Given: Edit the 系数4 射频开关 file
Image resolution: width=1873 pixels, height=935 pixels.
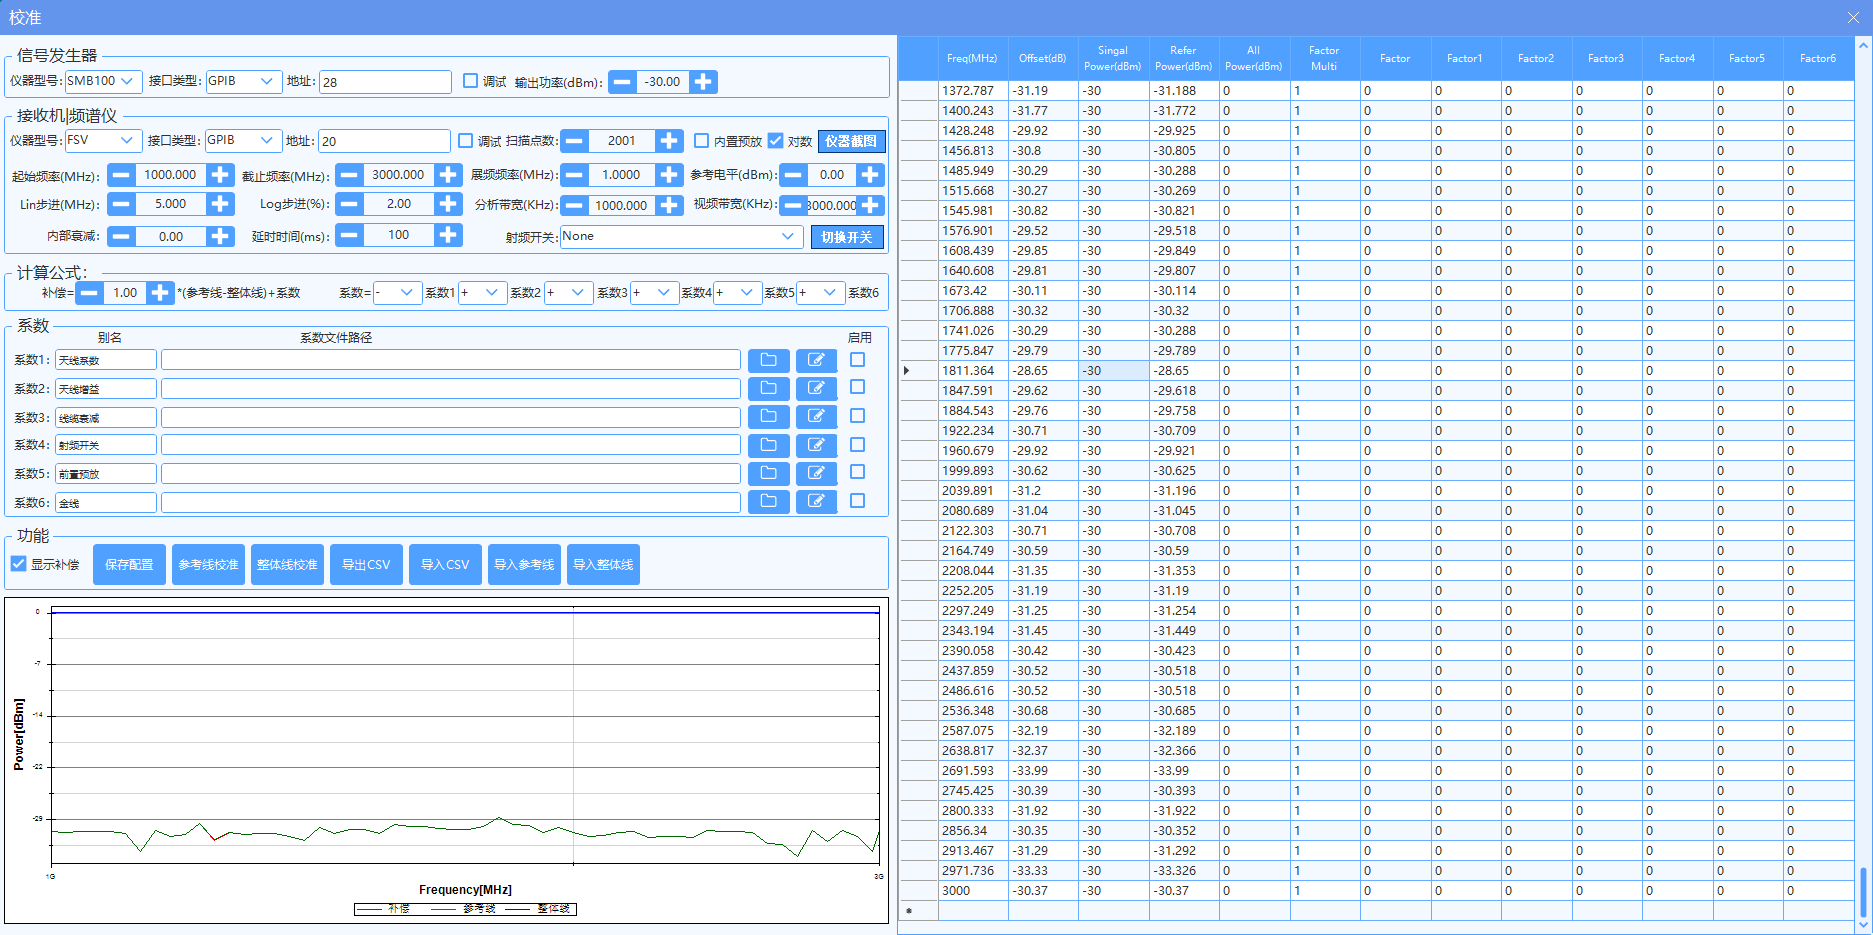Looking at the screenshot, I should click(816, 445).
